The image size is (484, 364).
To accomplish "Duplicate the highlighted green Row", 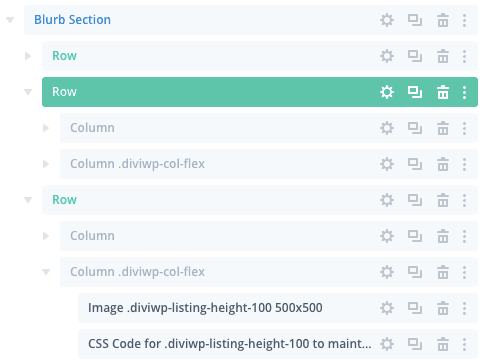I will pos(415,92).
